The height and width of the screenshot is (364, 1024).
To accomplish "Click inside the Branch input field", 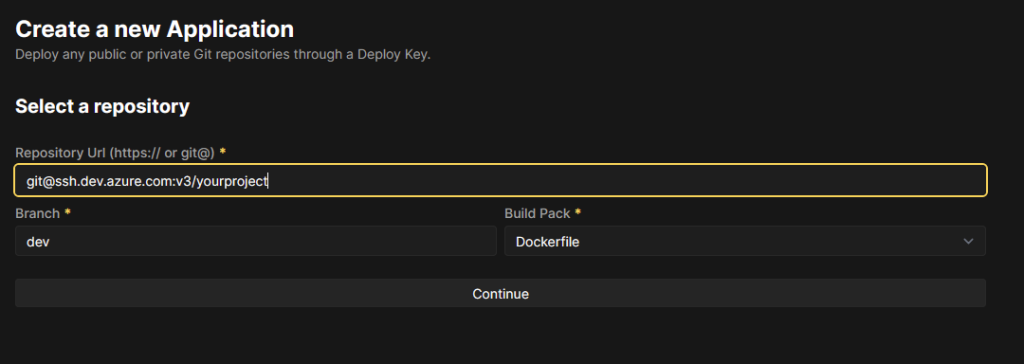I will pyautogui.click(x=255, y=241).
